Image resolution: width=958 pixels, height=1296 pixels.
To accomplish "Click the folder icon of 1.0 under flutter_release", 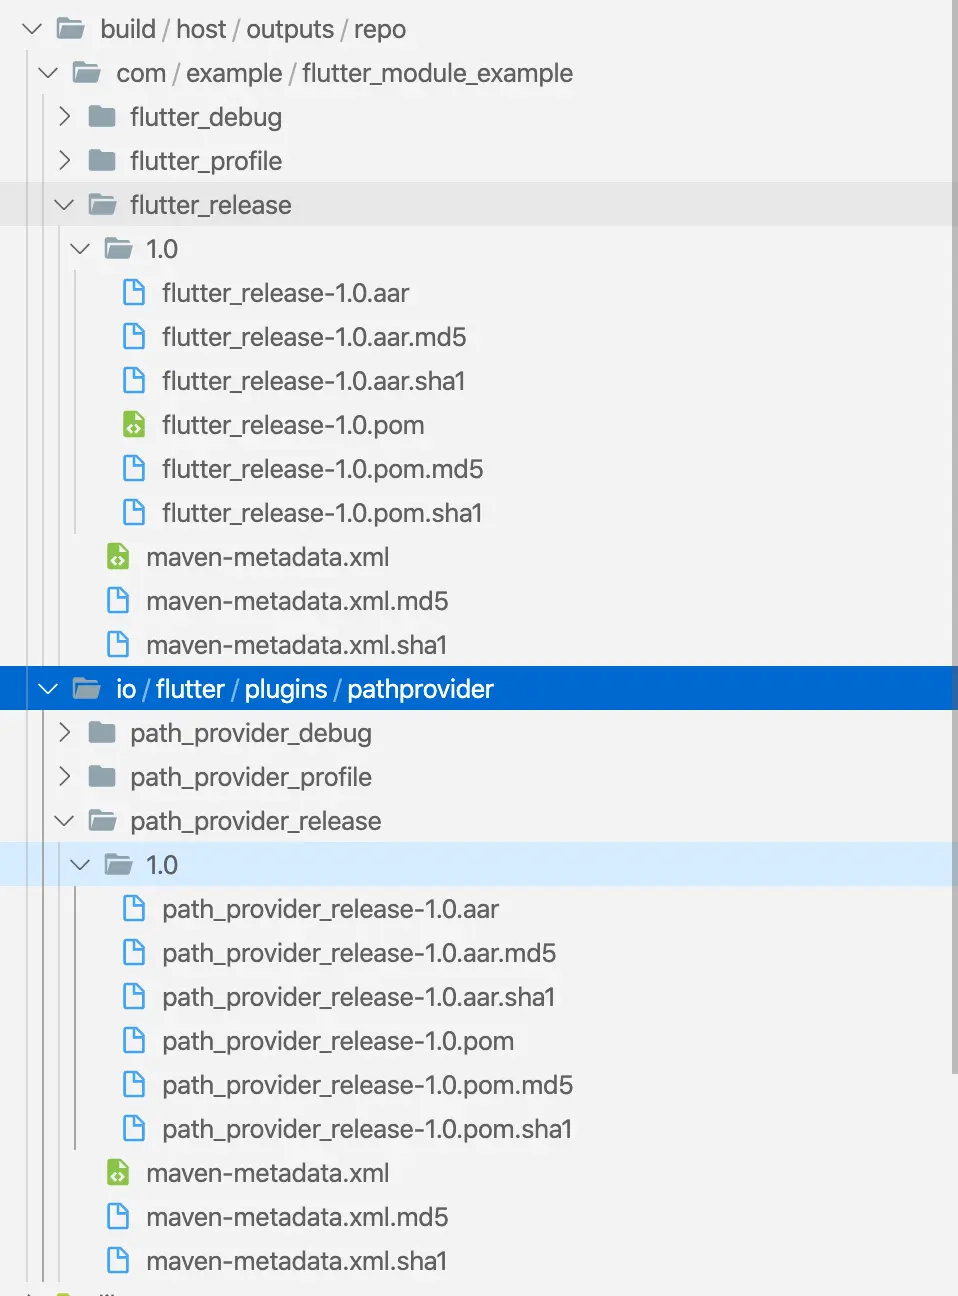I will pos(119,249).
